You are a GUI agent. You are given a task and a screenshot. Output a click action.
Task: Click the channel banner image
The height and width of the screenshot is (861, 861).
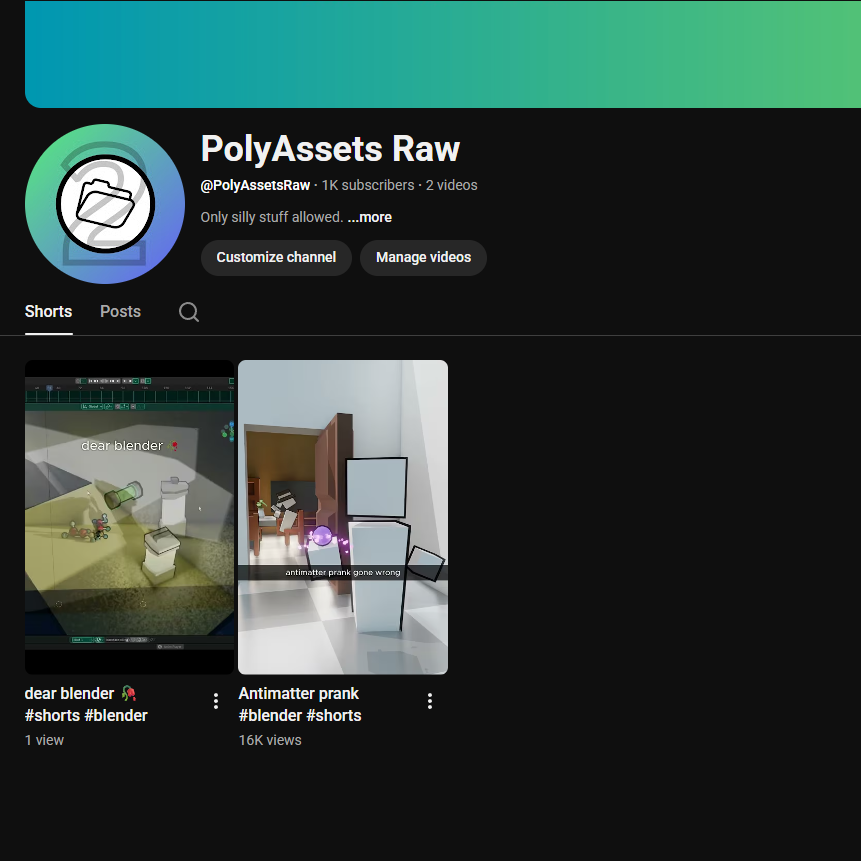click(443, 54)
